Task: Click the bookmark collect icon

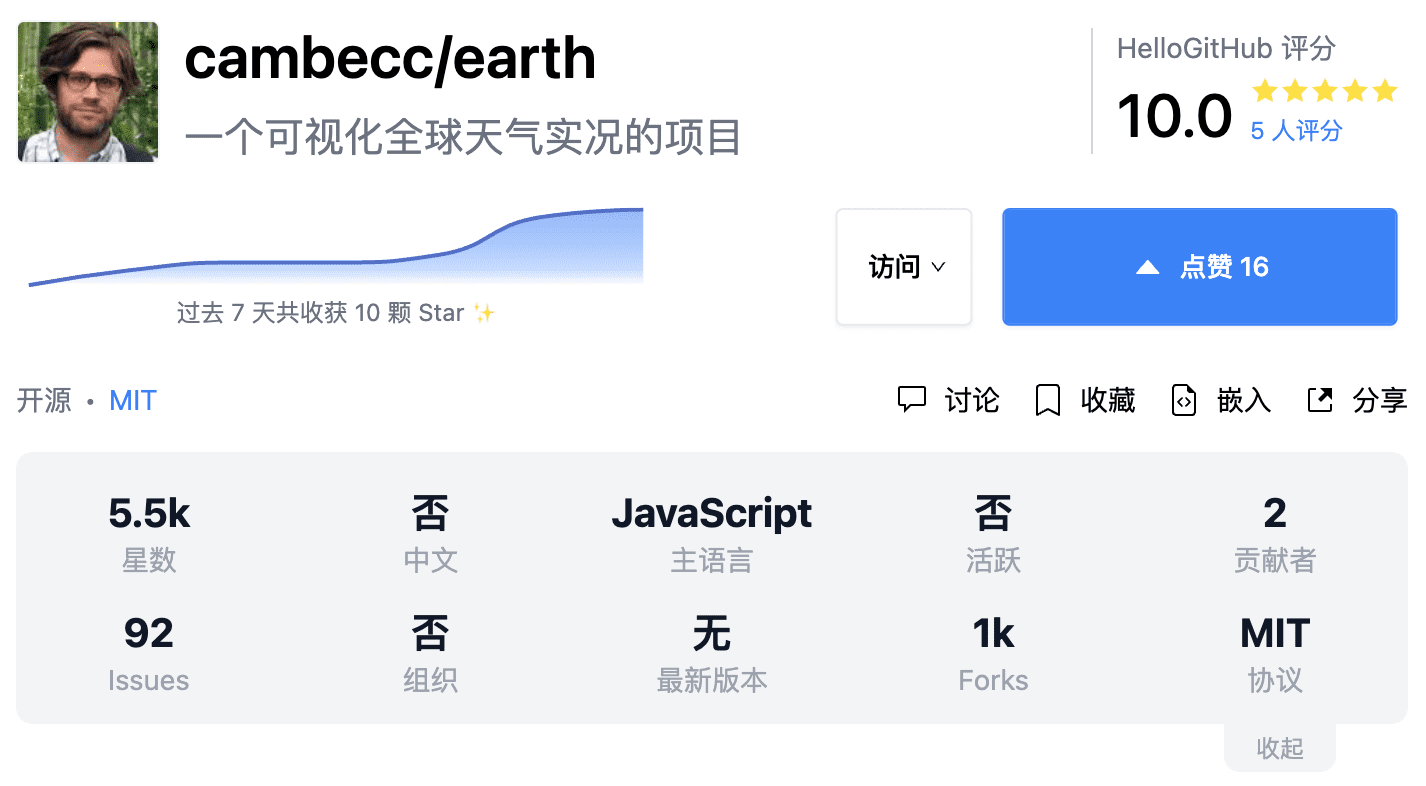Action: click(x=1047, y=400)
